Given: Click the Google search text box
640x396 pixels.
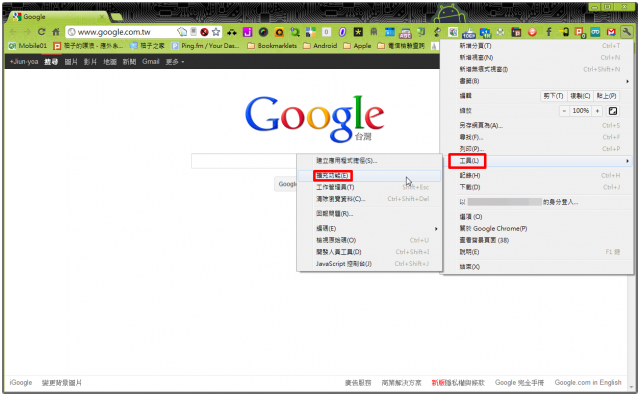Looking at the screenshot, I should pyautogui.click(x=244, y=161).
